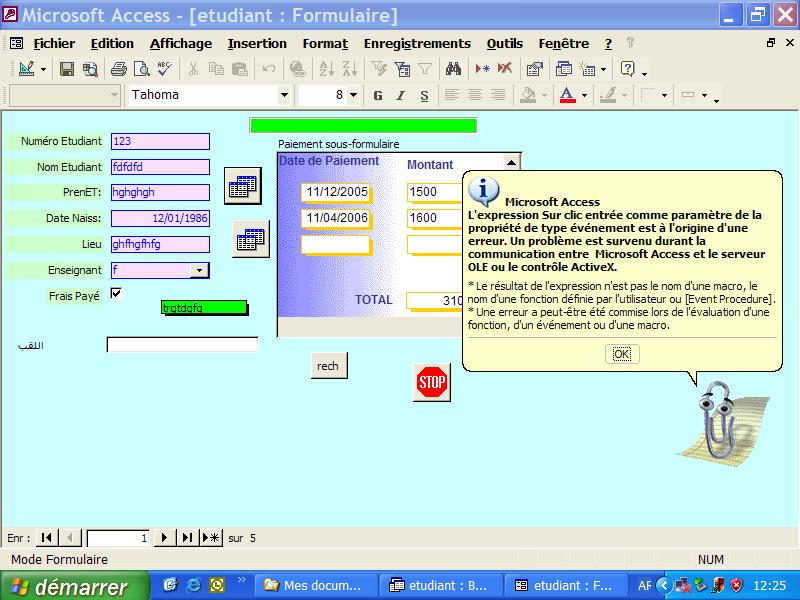Open the Outils menu

click(505, 44)
